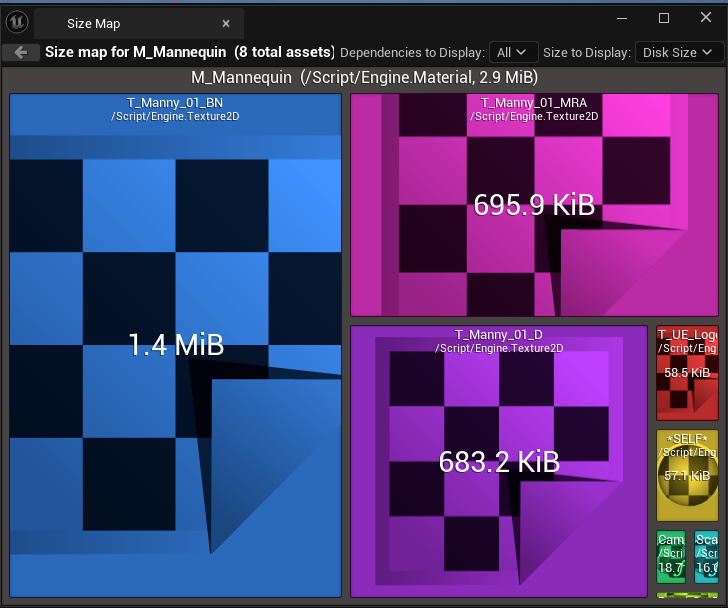Maximize the Size Map window
The image size is (728, 608).
click(663, 18)
